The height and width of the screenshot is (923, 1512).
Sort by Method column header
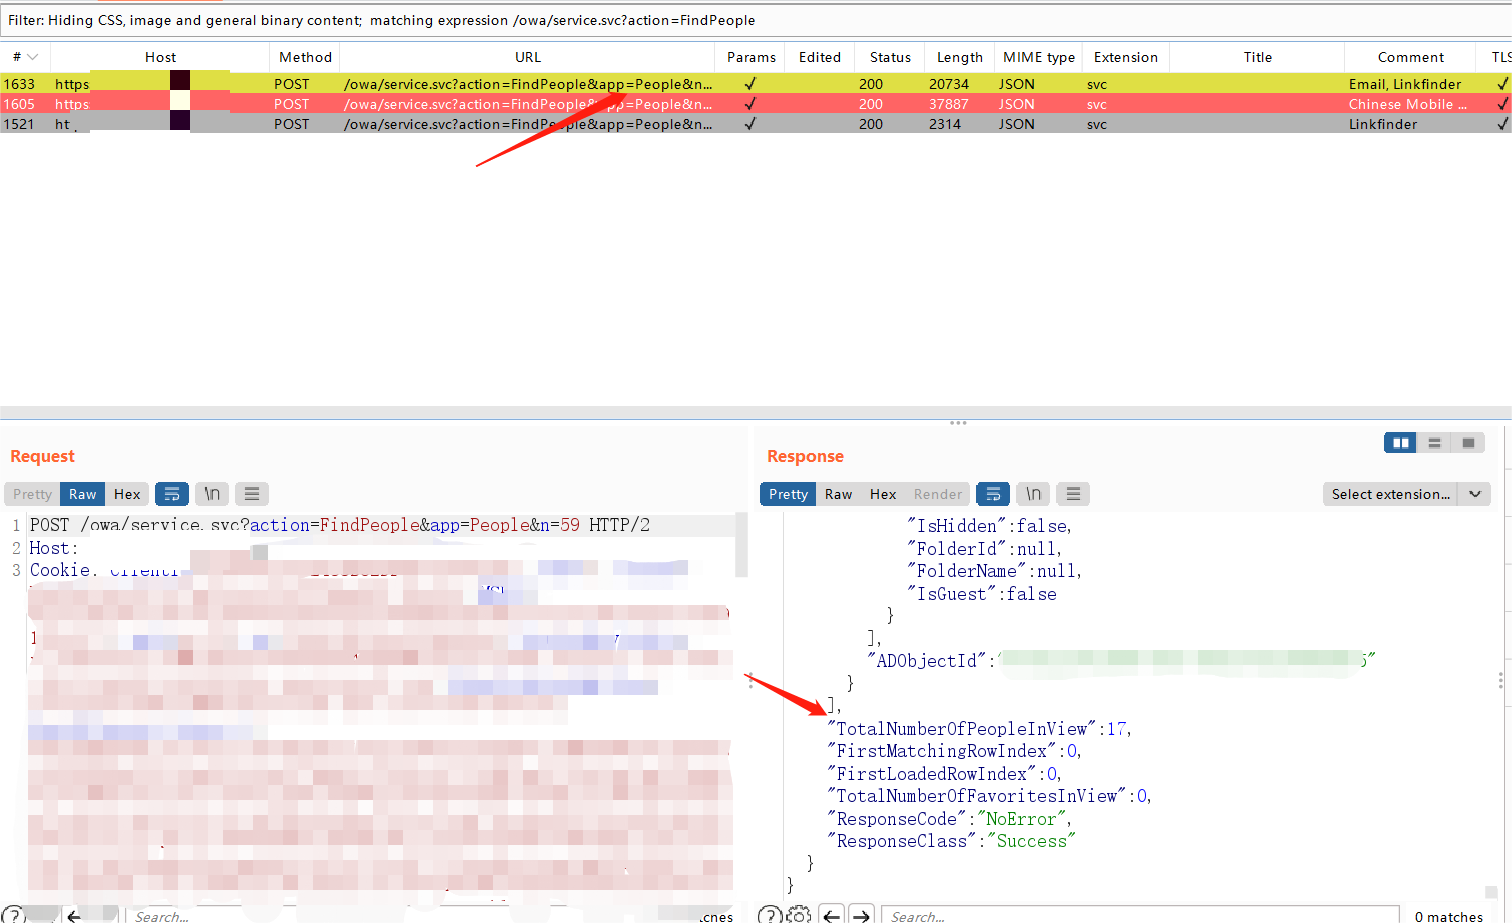pos(305,57)
